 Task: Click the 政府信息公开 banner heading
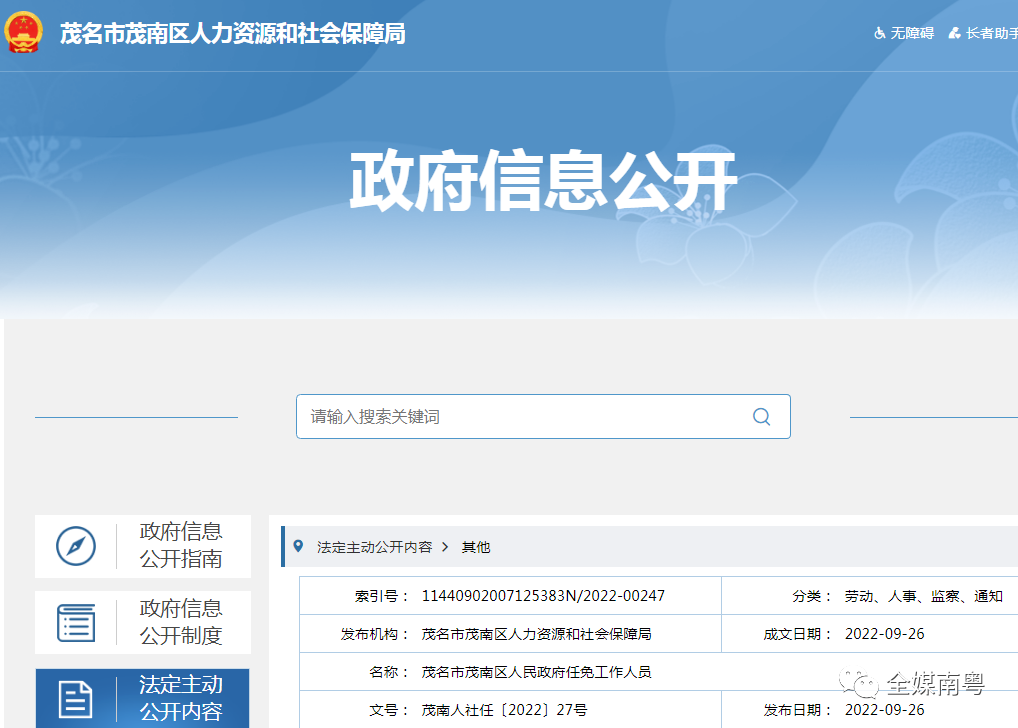(x=543, y=181)
